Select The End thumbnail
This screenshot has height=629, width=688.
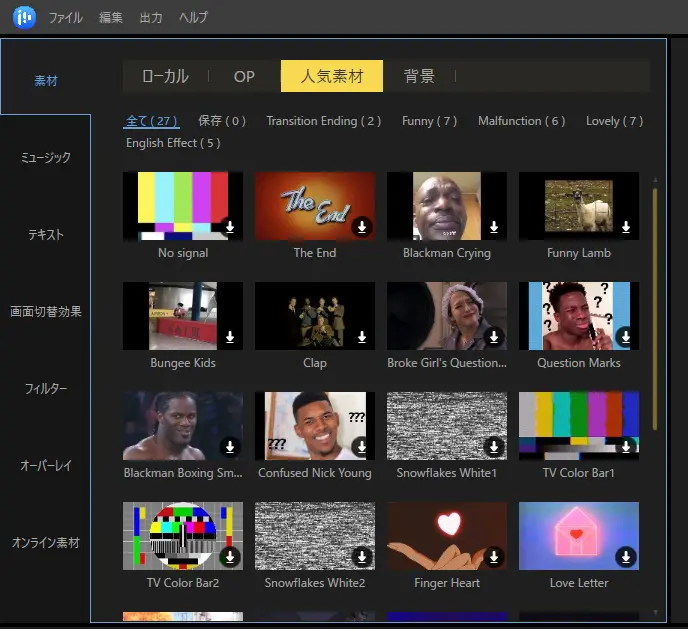point(315,206)
